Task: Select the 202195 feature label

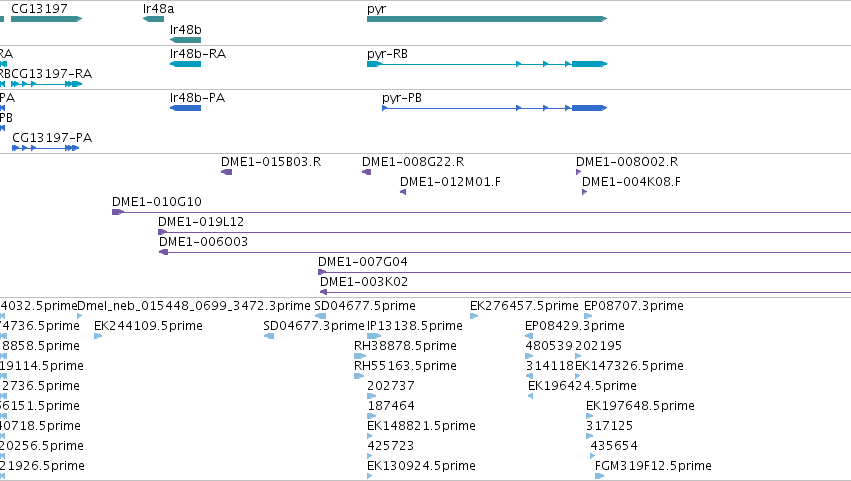Action: coord(599,346)
